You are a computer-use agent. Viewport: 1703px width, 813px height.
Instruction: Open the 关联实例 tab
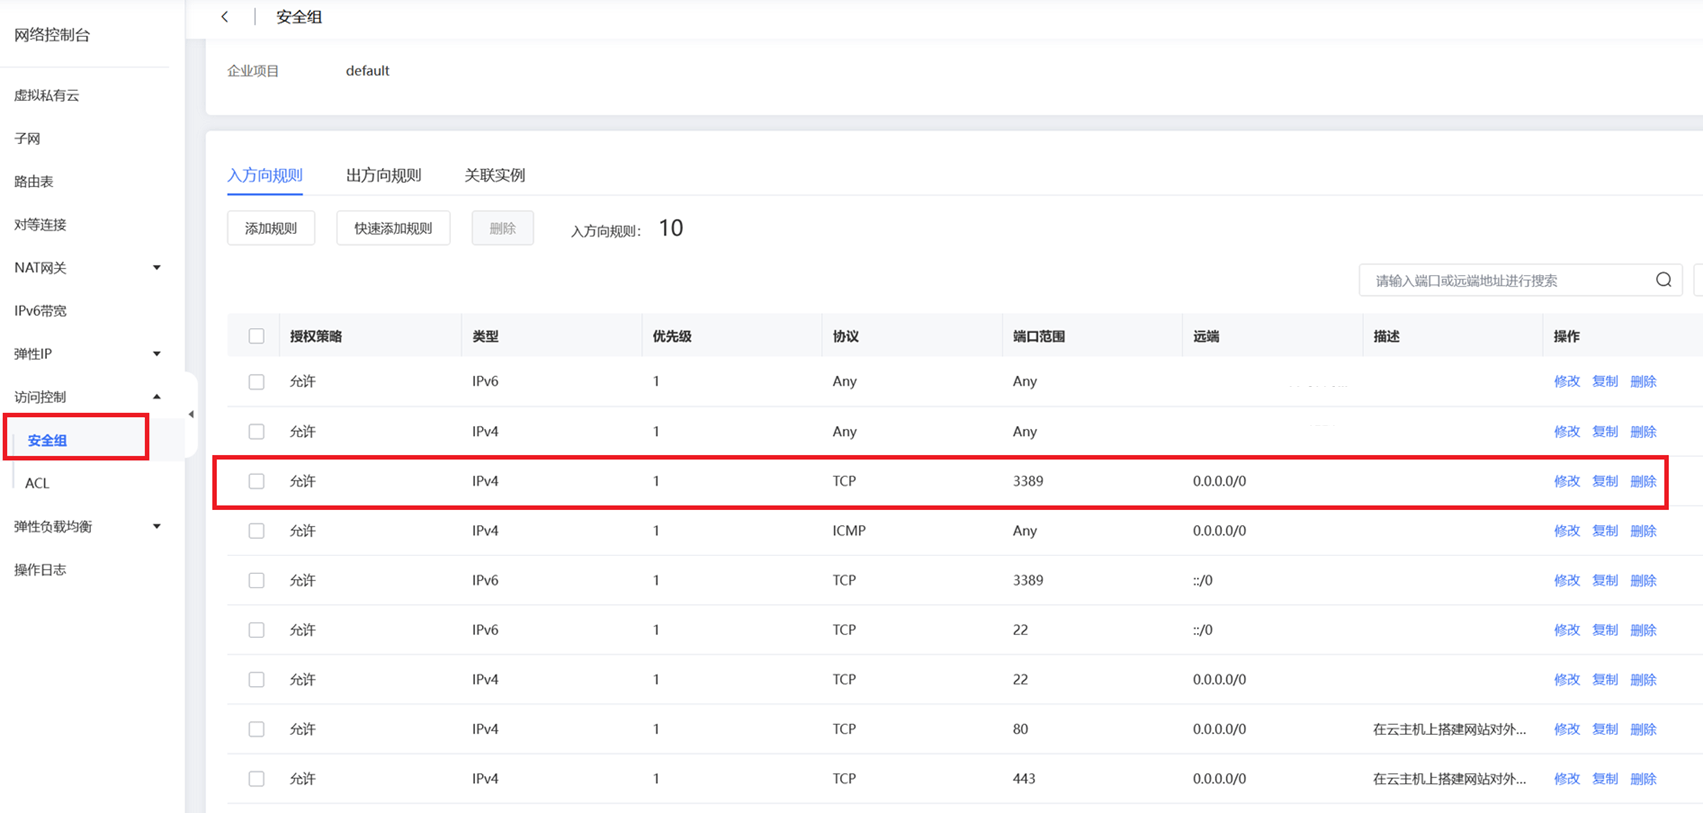coord(495,175)
